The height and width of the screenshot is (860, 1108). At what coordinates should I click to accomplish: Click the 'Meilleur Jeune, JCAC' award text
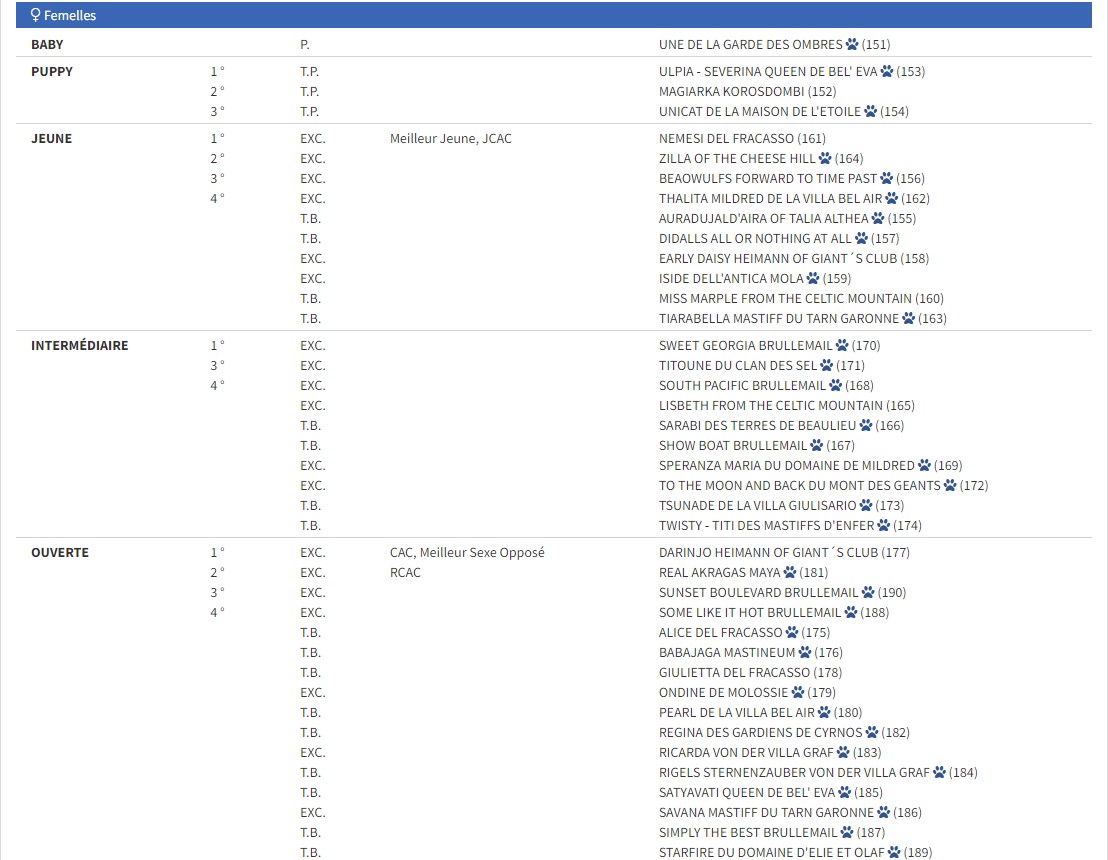tap(451, 139)
